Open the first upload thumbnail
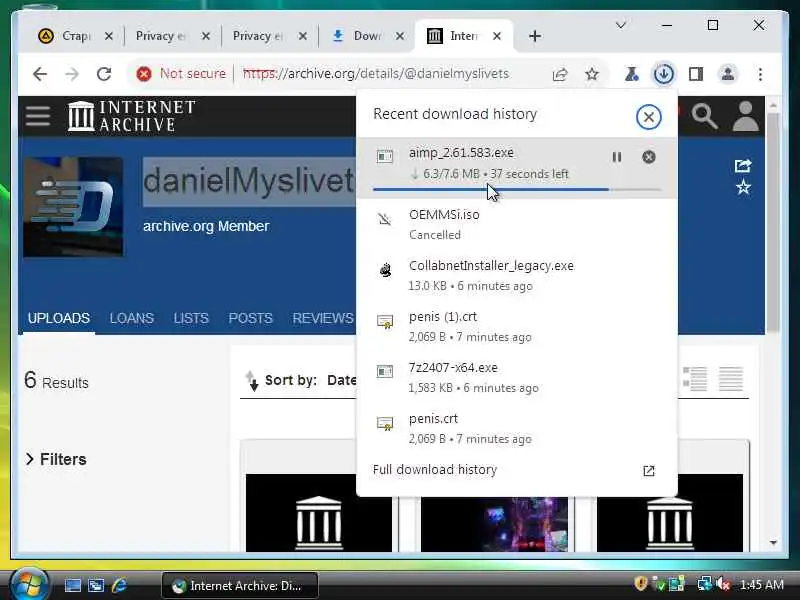The width and height of the screenshot is (800, 600). click(x=319, y=513)
